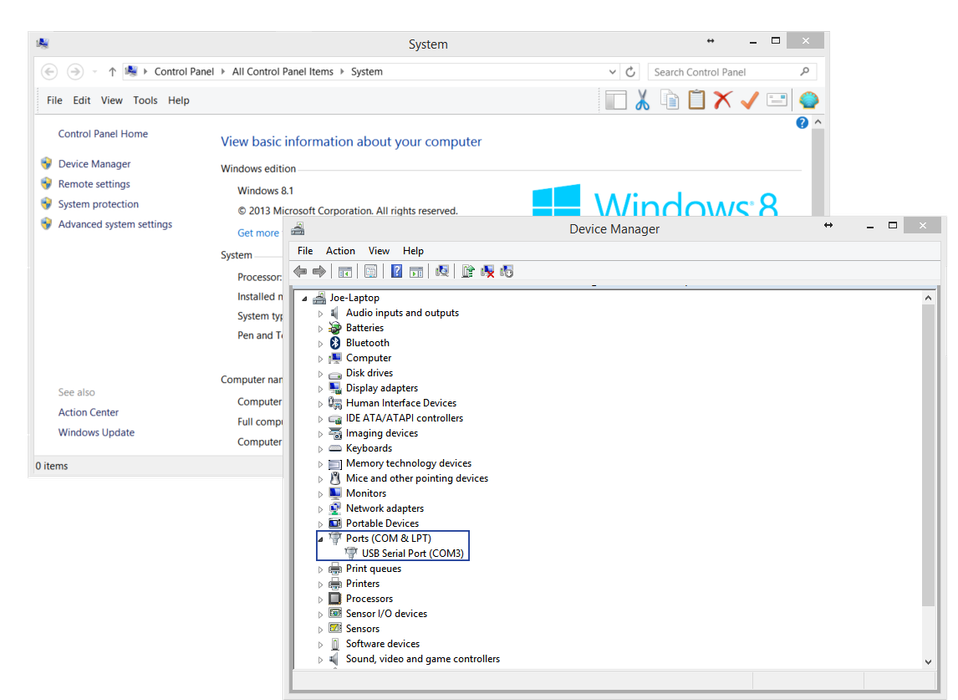Viewport: 958px width, 700px height.
Task: Select the Imaging devices row
Action: 381,433
